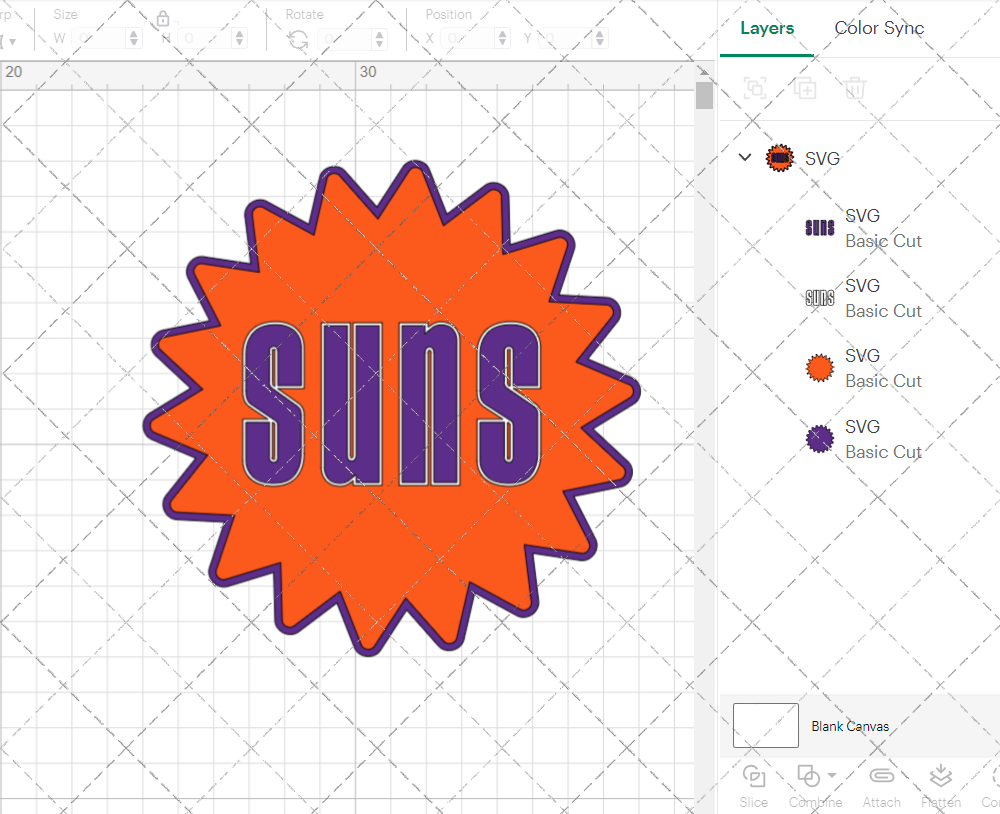Click the Rotate icon
The width and height of the screenshot is (1000, 814).
(298, 40)
